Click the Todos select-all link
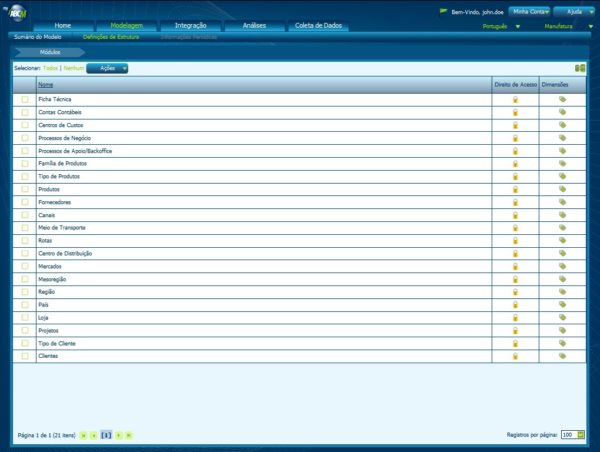The width and height of the screenshot is (600, 452). click(x=50, y=68)
